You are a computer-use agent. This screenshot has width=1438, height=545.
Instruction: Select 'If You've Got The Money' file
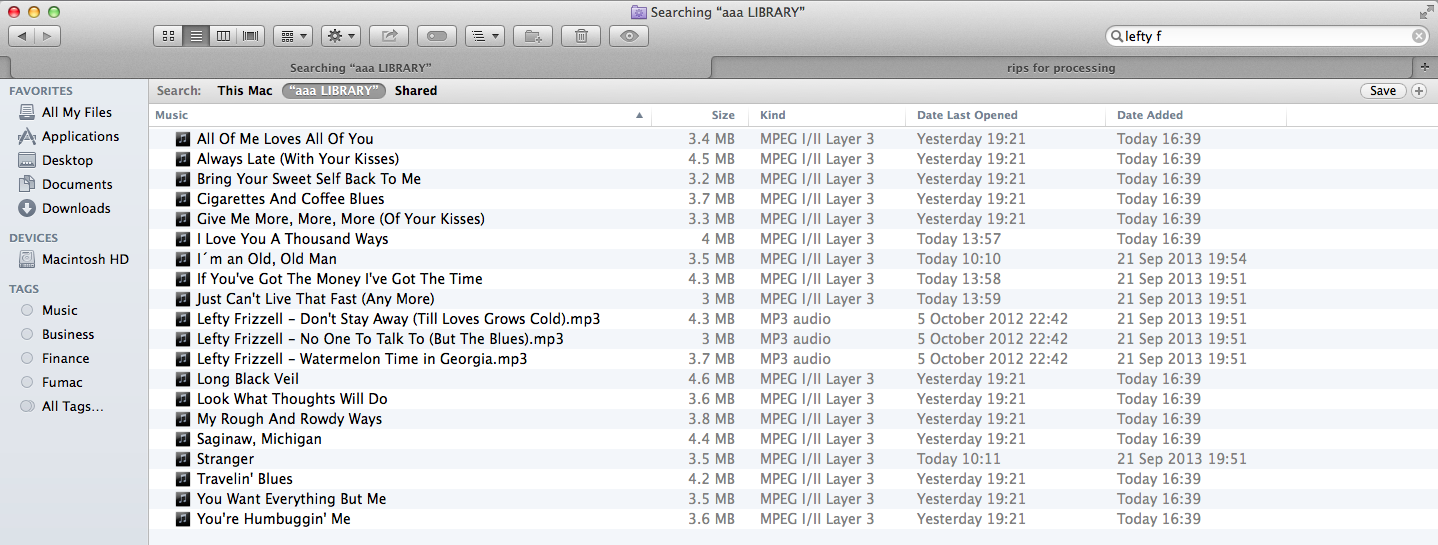click(340, 279)
